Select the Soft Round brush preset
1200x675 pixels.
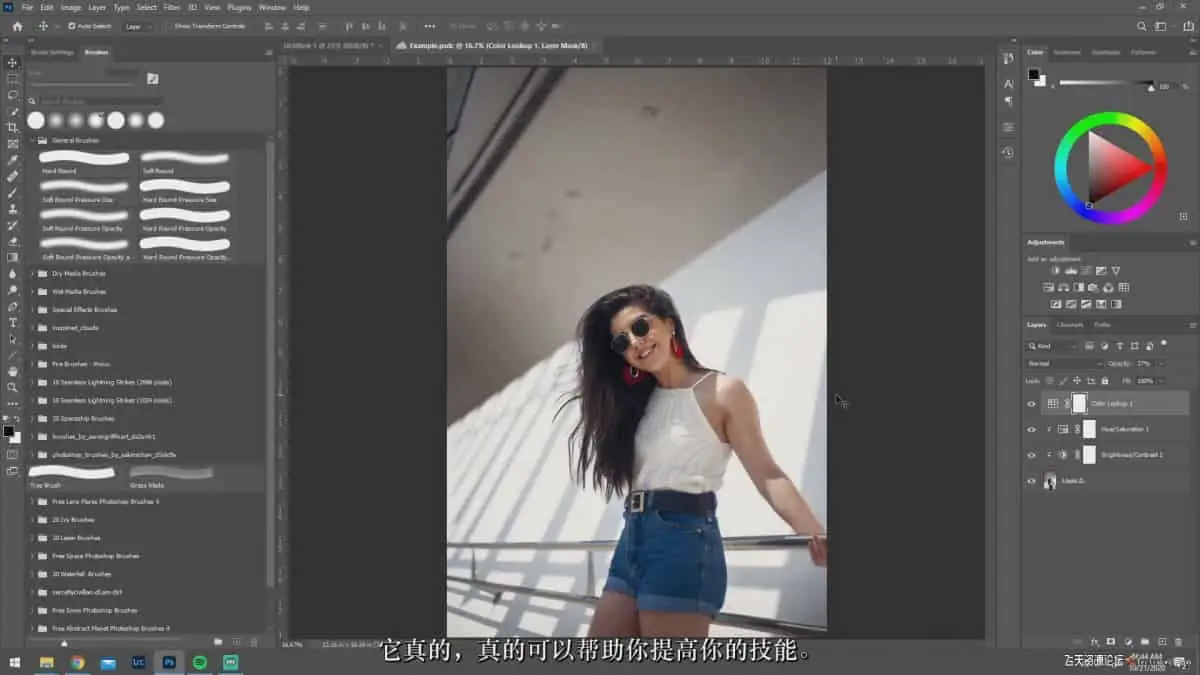185,162
